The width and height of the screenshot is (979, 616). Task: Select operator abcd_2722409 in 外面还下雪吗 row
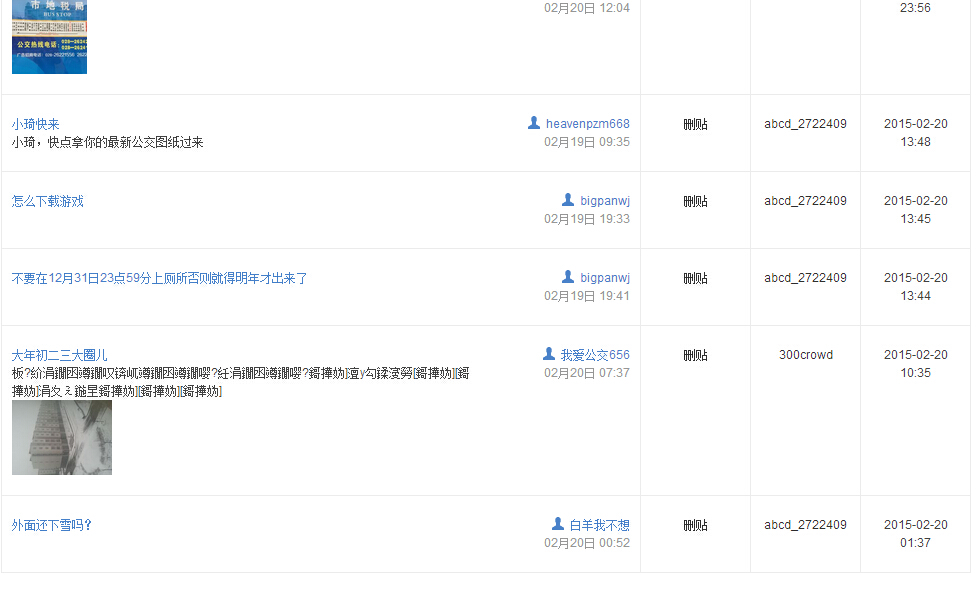805,525
